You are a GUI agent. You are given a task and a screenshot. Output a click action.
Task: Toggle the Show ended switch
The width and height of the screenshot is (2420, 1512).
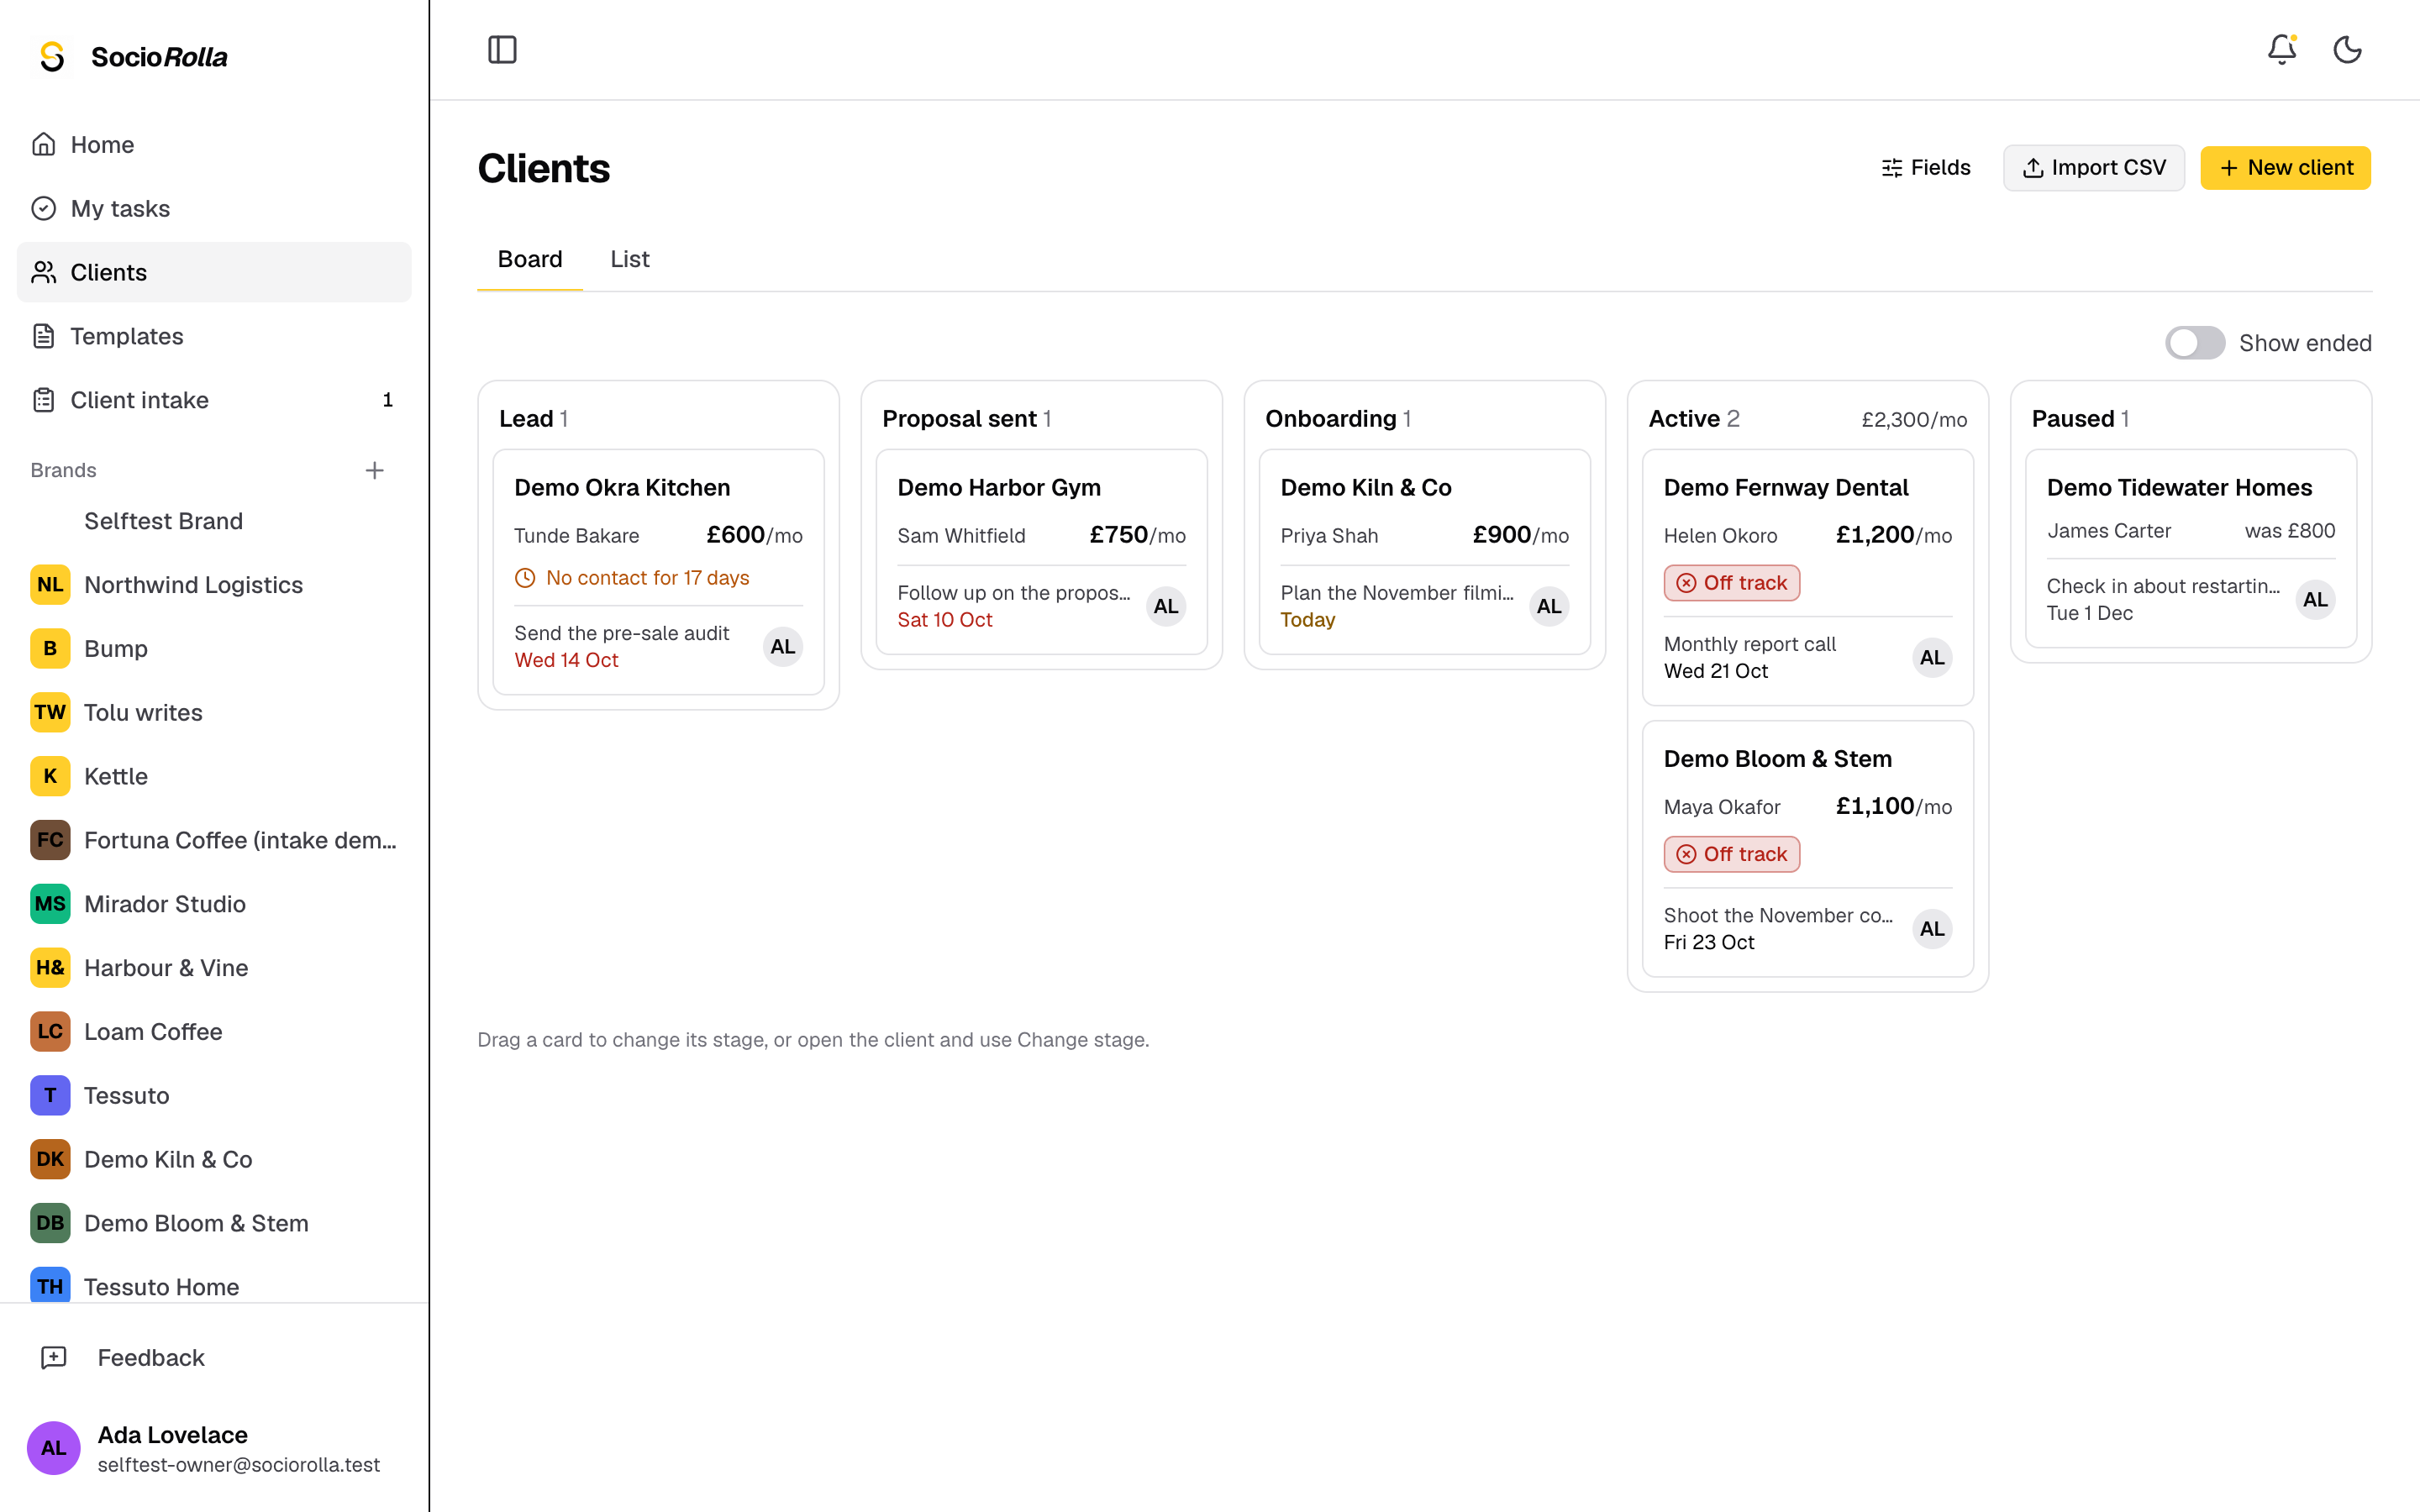coord(2194,343)
